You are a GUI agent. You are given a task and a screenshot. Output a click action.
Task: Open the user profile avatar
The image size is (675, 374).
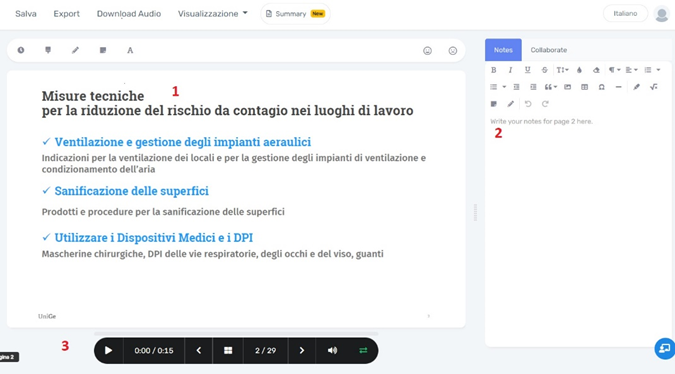661,14
